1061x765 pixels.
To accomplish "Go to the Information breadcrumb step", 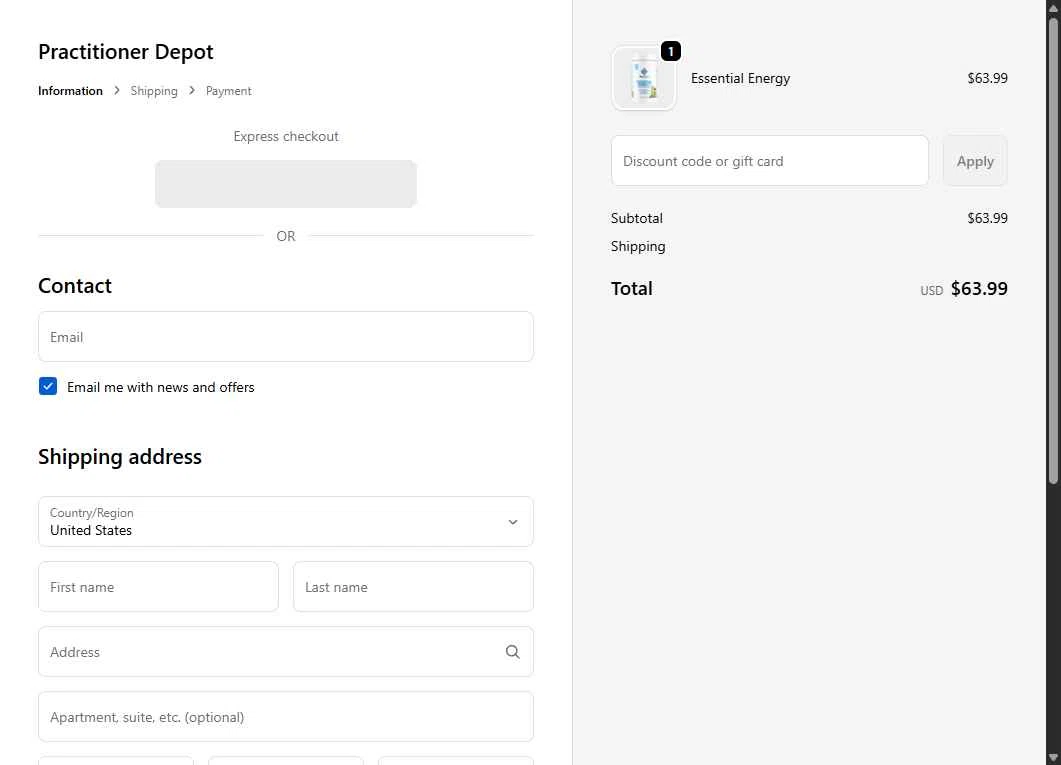I will point(70,91).
